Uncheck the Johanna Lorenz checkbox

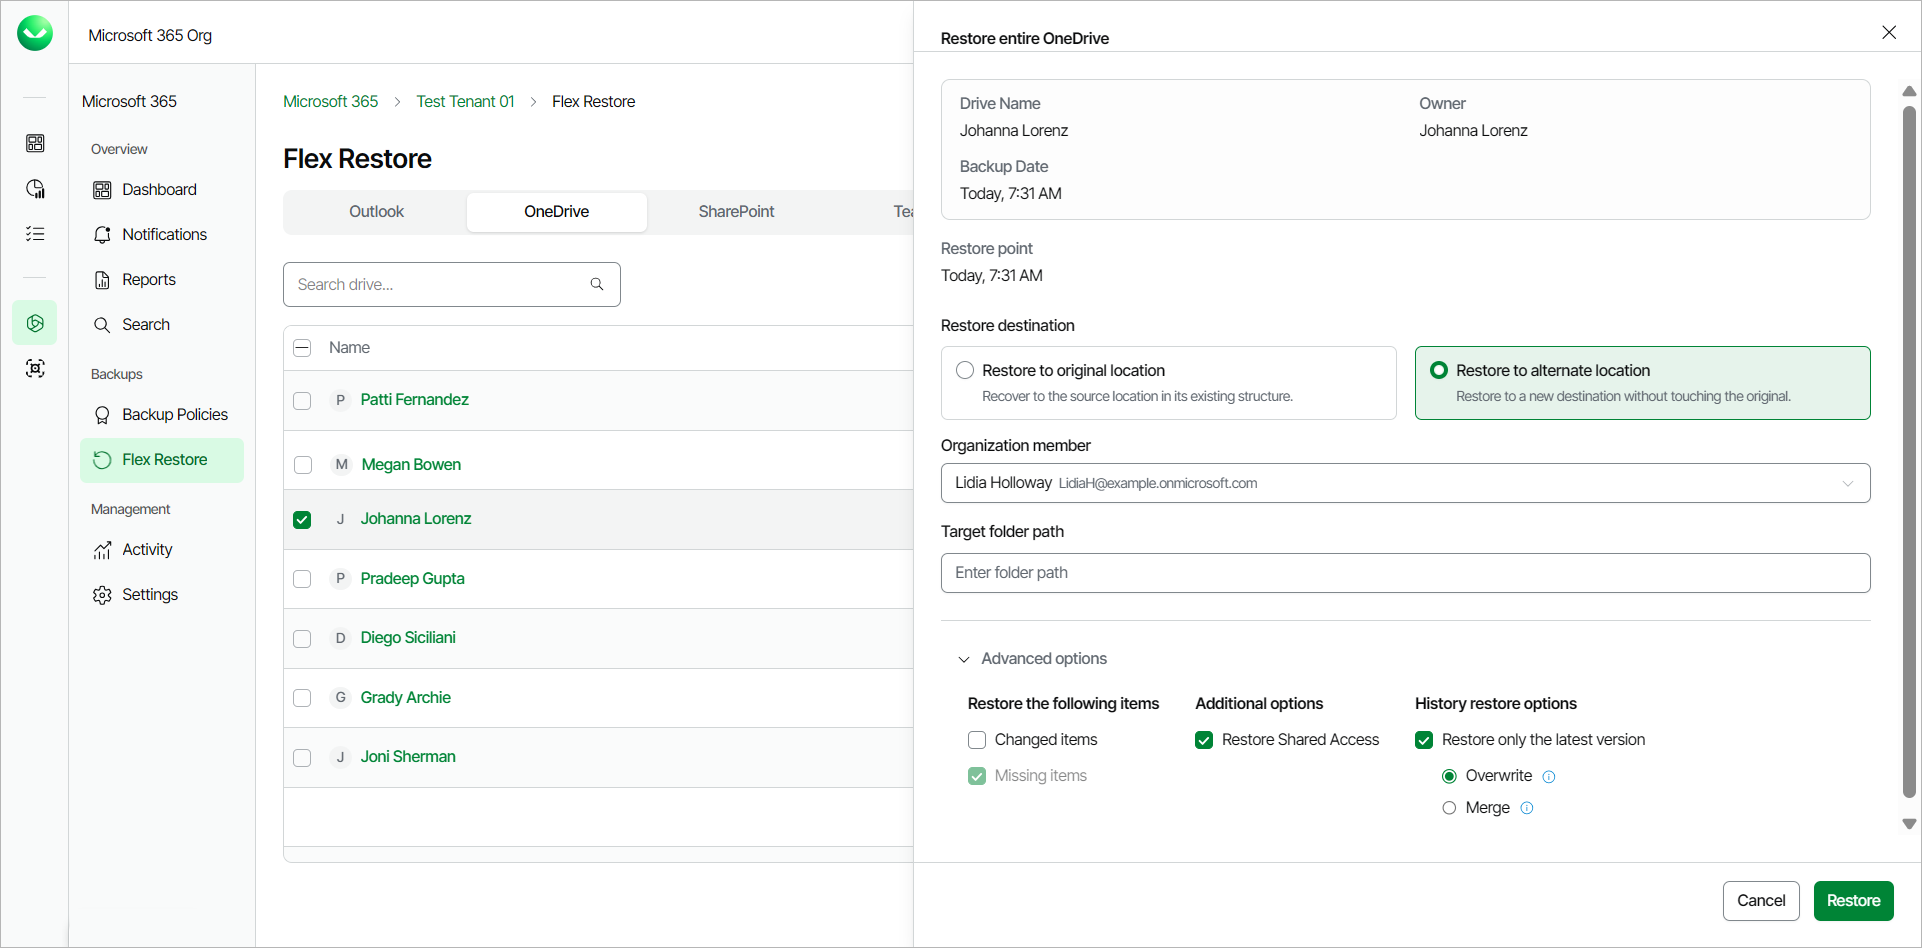[302, 520]
